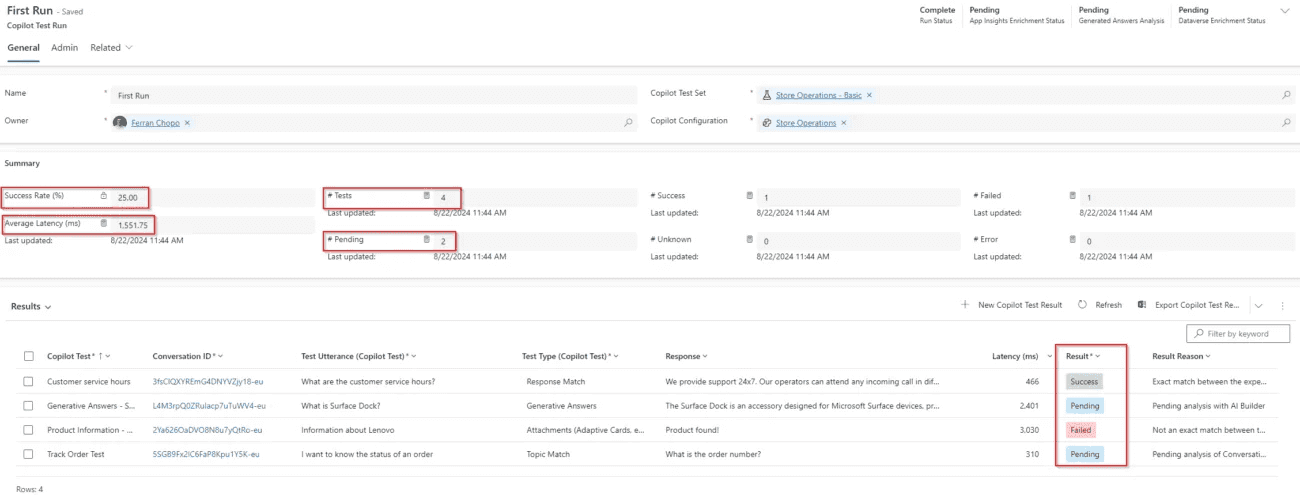Click the Track Order Test name cell
Screen dimensions: 1300x495
pos(75,454)
